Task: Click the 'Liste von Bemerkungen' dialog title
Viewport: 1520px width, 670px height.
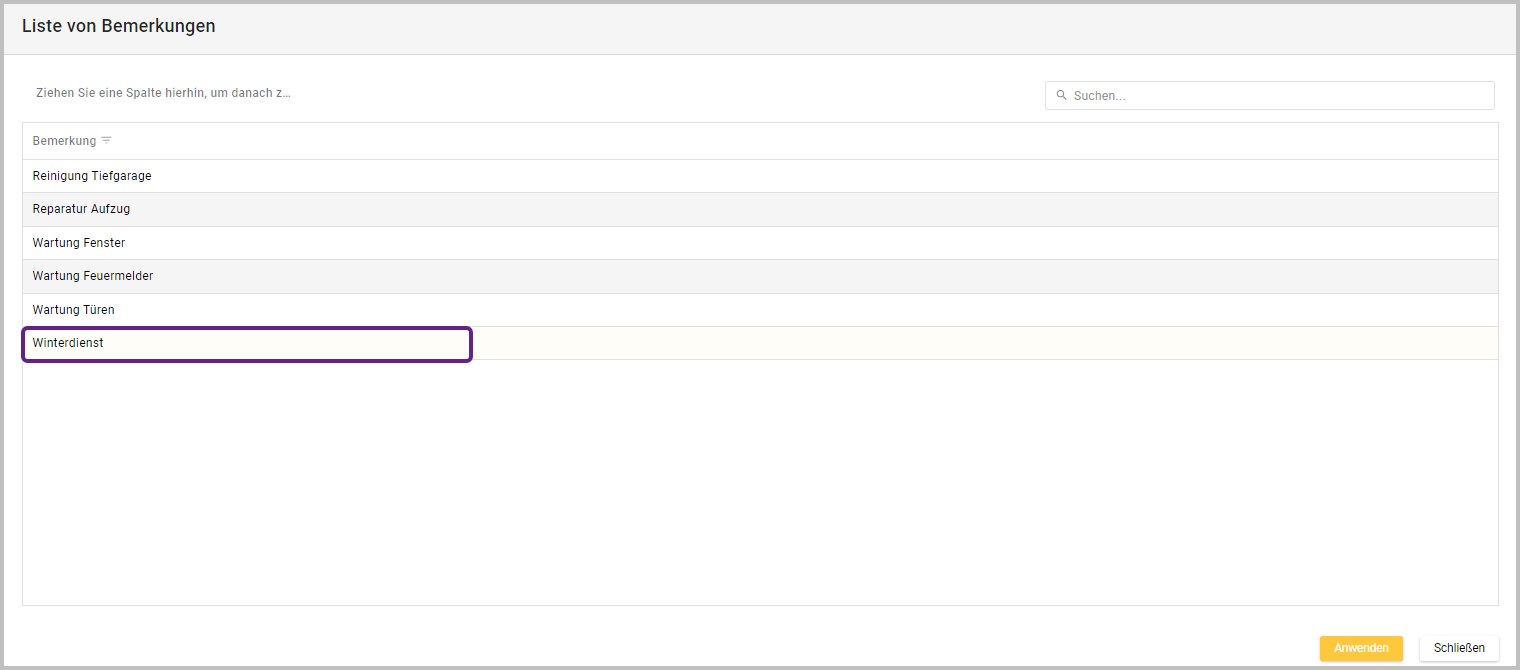Action: (x=118, y=26)
